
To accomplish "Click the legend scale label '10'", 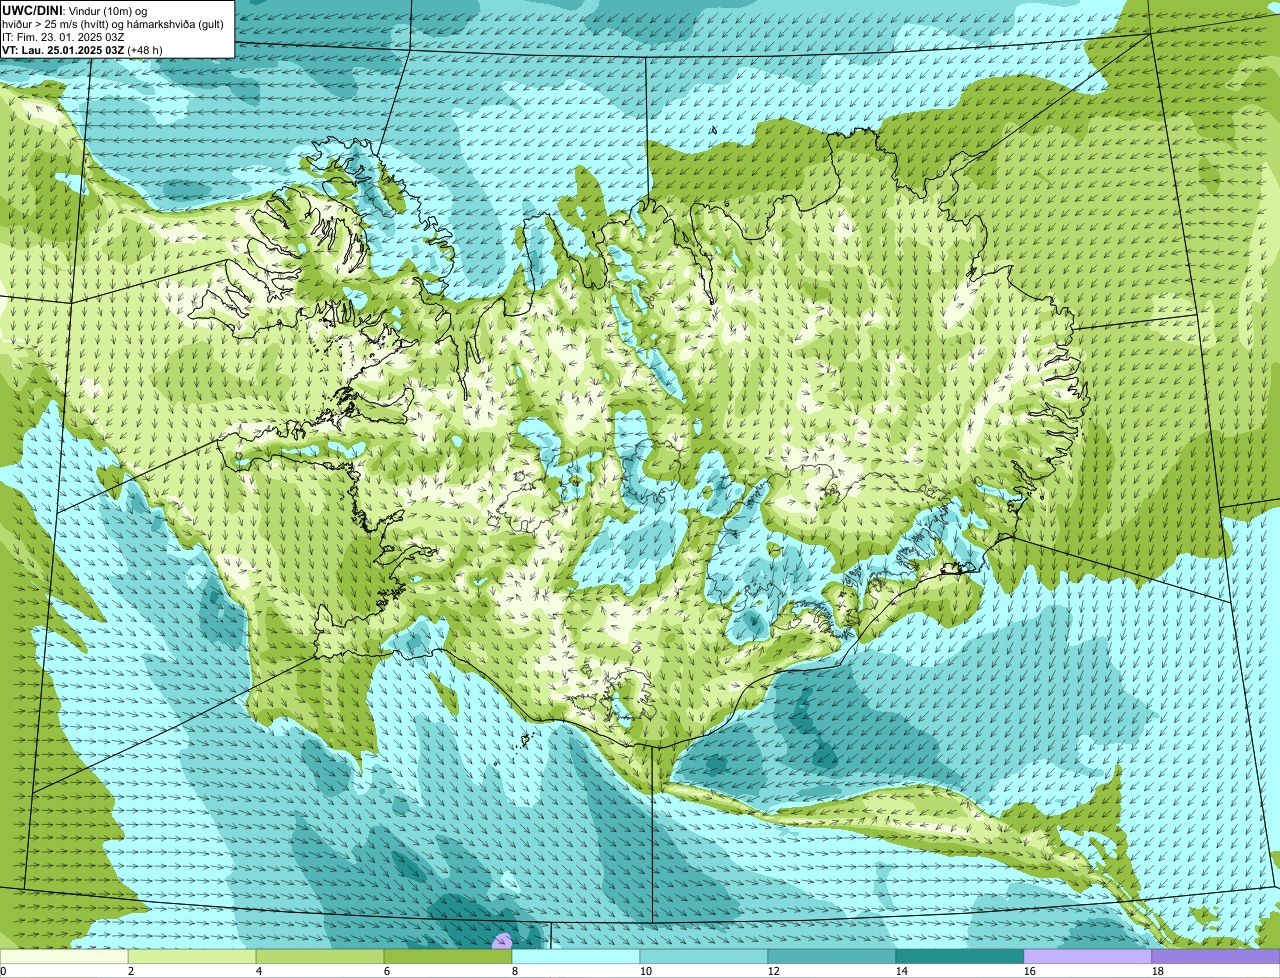I will click(646, 971).
